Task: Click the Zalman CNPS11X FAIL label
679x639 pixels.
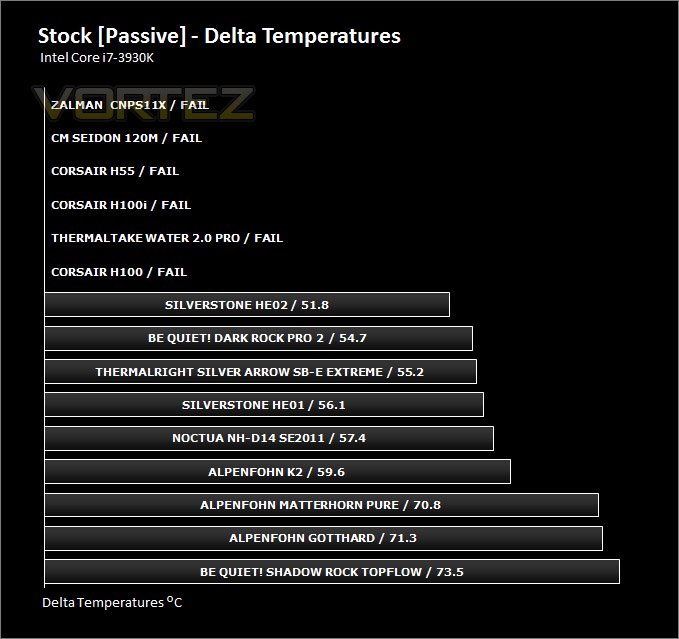Action: pos(130,105)
